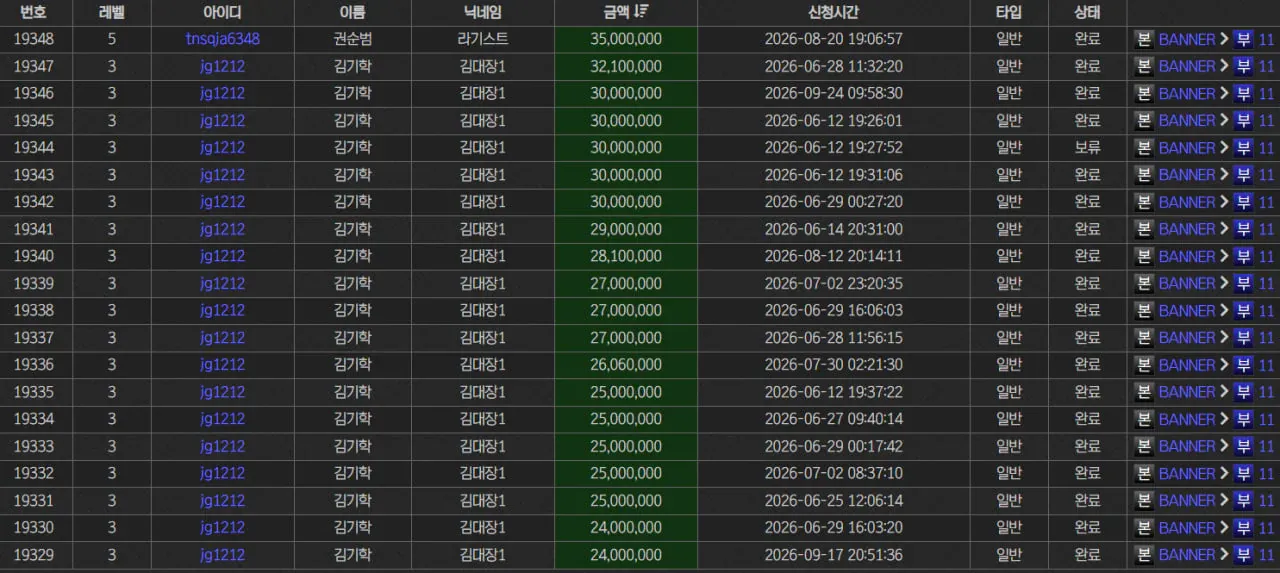The image size is (1280, 573).
Task: Click the 본 badge in row 19341
Action: tap(1144, 229)
